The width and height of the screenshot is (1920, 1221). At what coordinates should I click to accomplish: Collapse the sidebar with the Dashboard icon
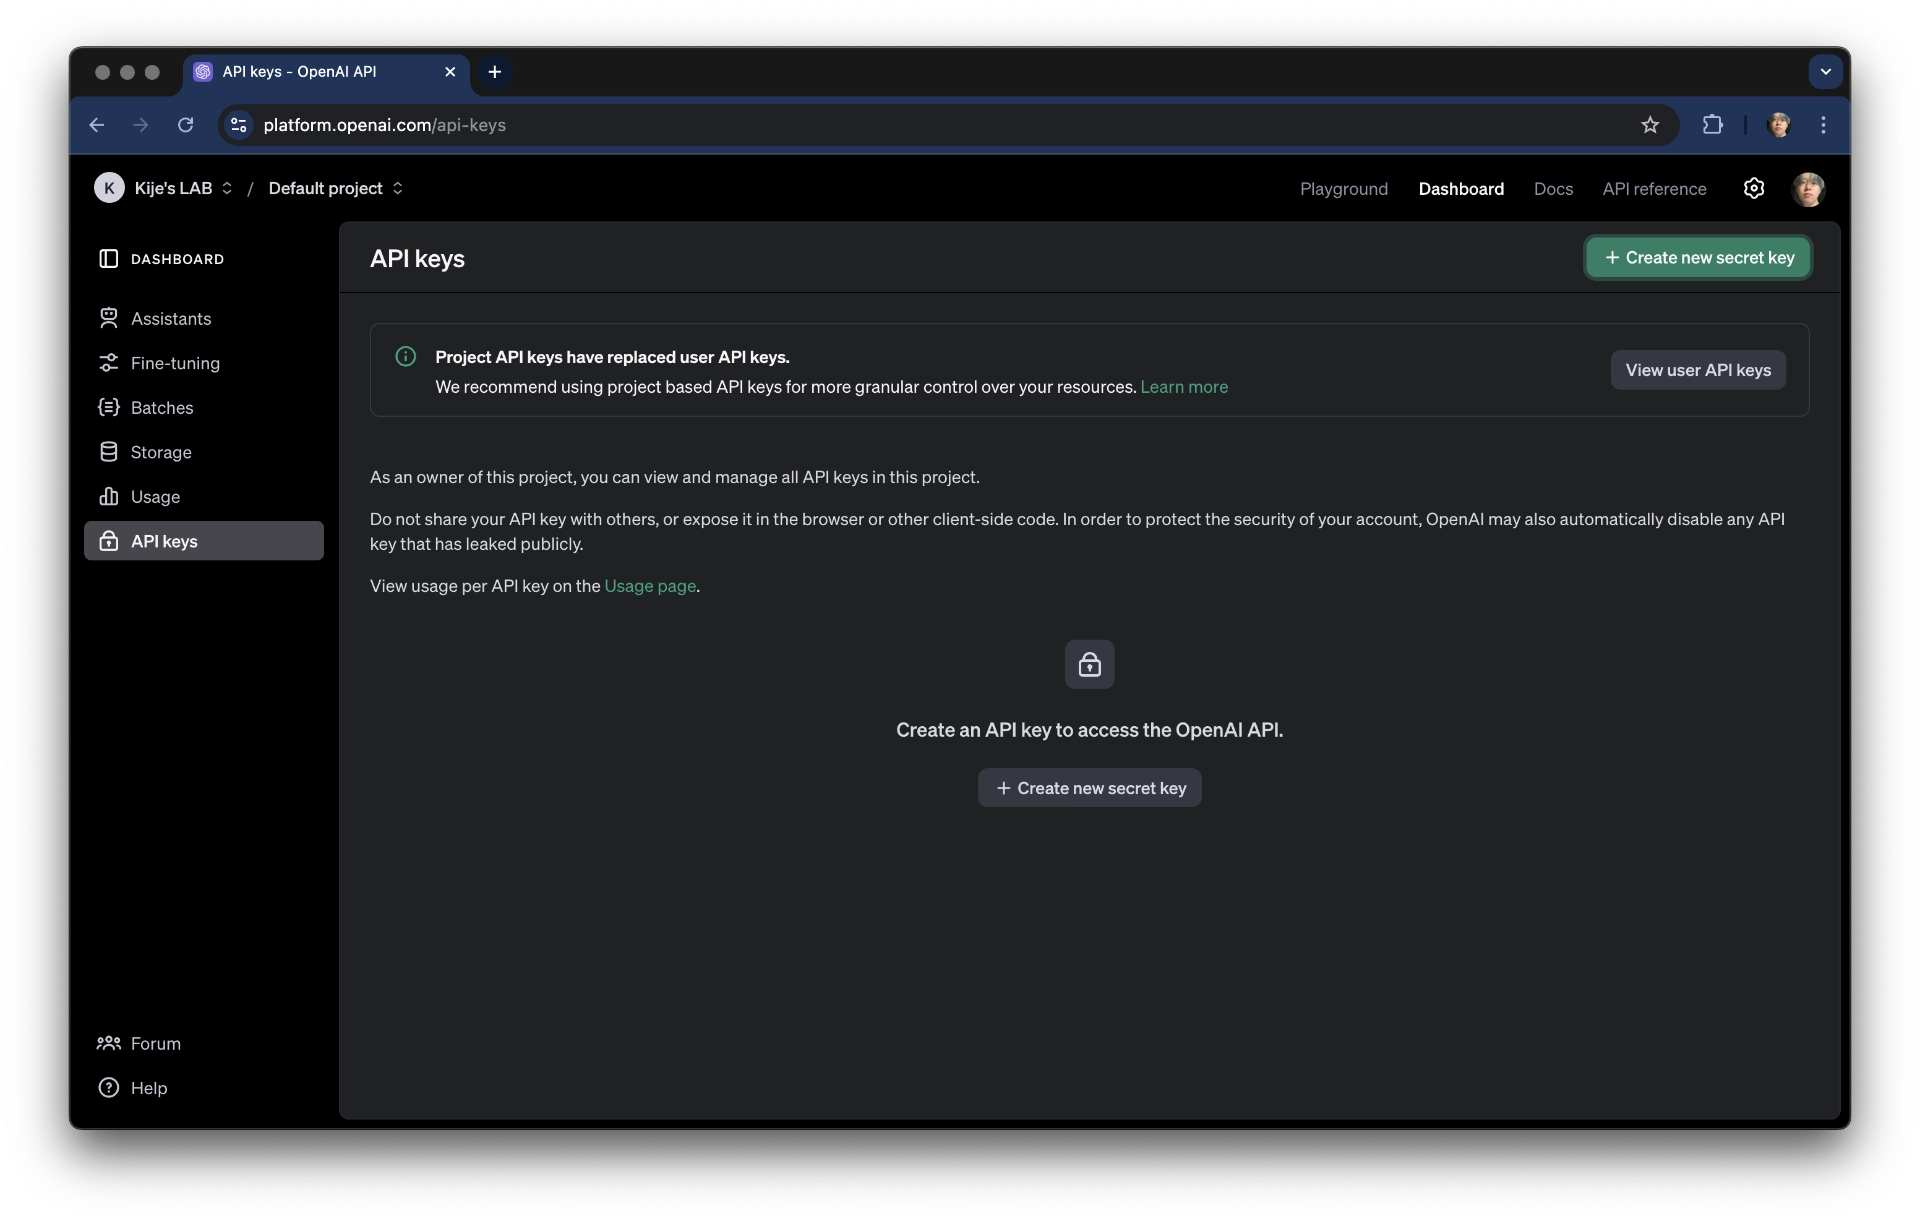click(x=108, y=259)
